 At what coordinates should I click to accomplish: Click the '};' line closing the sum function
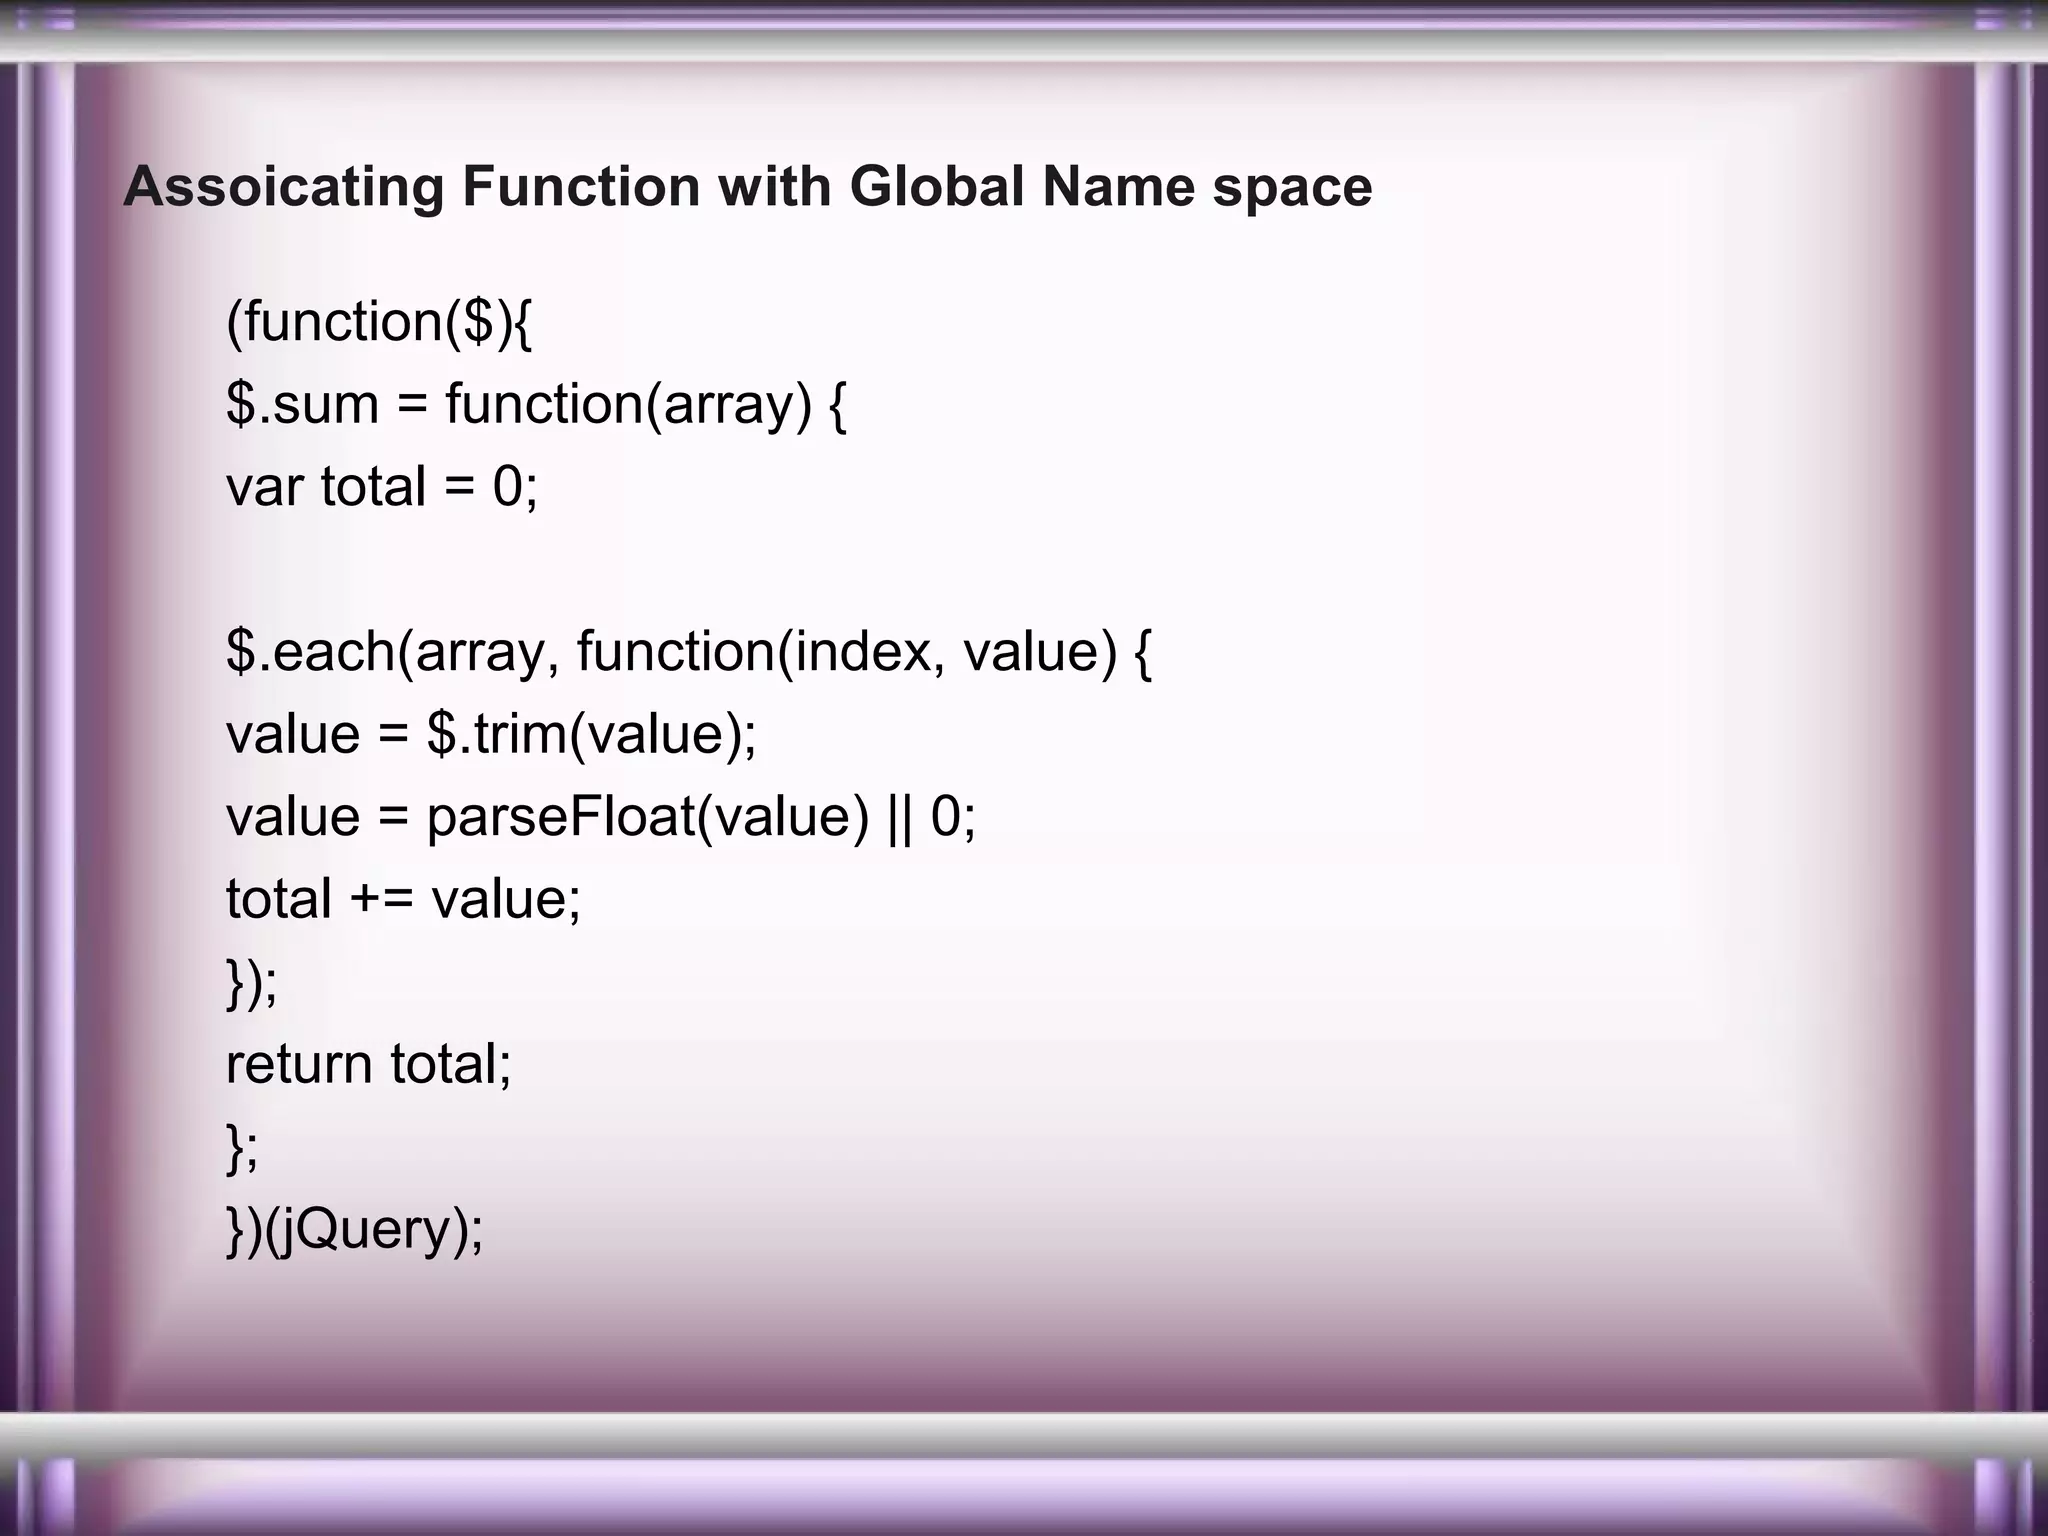coord(242,1147)
